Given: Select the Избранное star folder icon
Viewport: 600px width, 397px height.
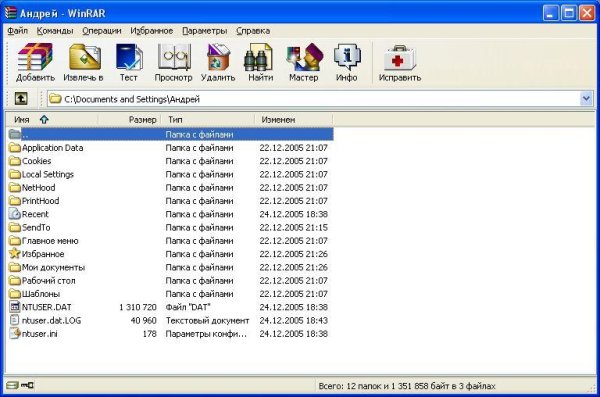Looking at the screenshot, I should click(15, 253).
